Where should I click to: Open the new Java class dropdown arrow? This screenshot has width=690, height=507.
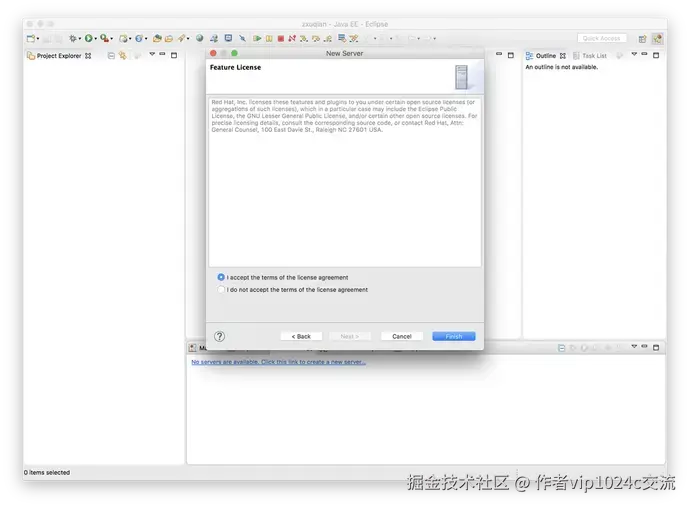point(146,39)
